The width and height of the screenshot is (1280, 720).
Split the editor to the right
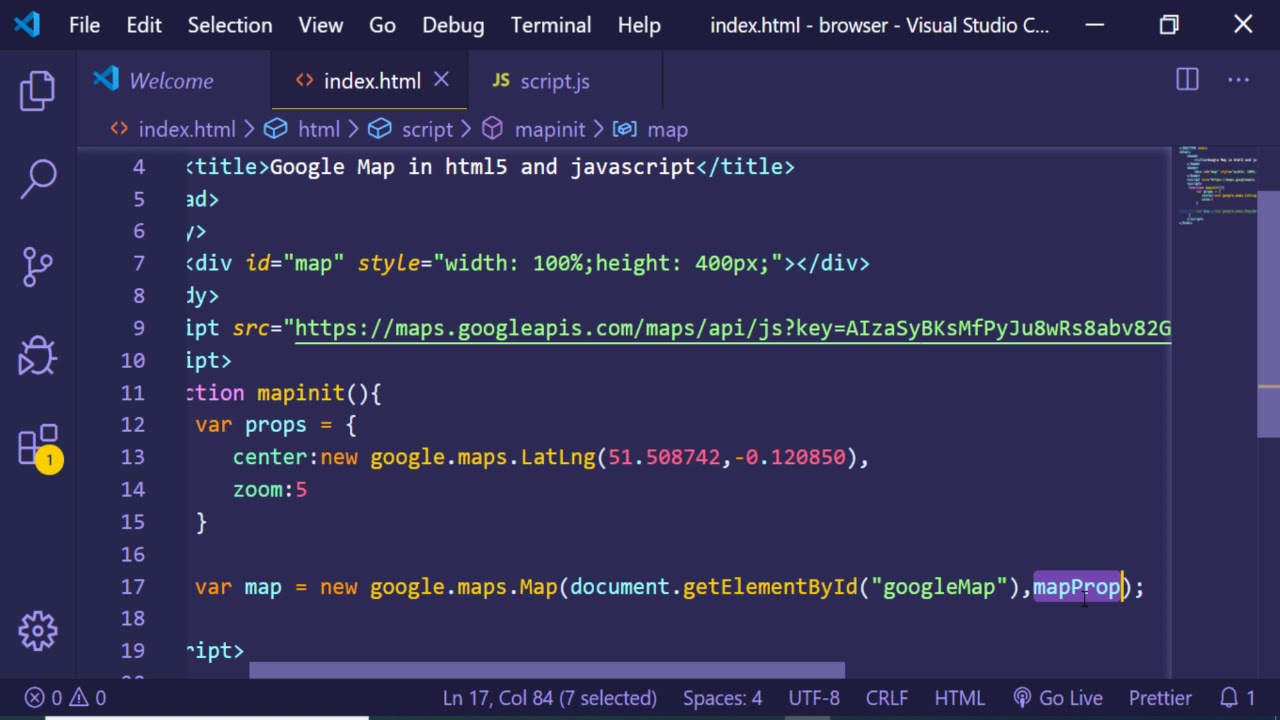1187,80
